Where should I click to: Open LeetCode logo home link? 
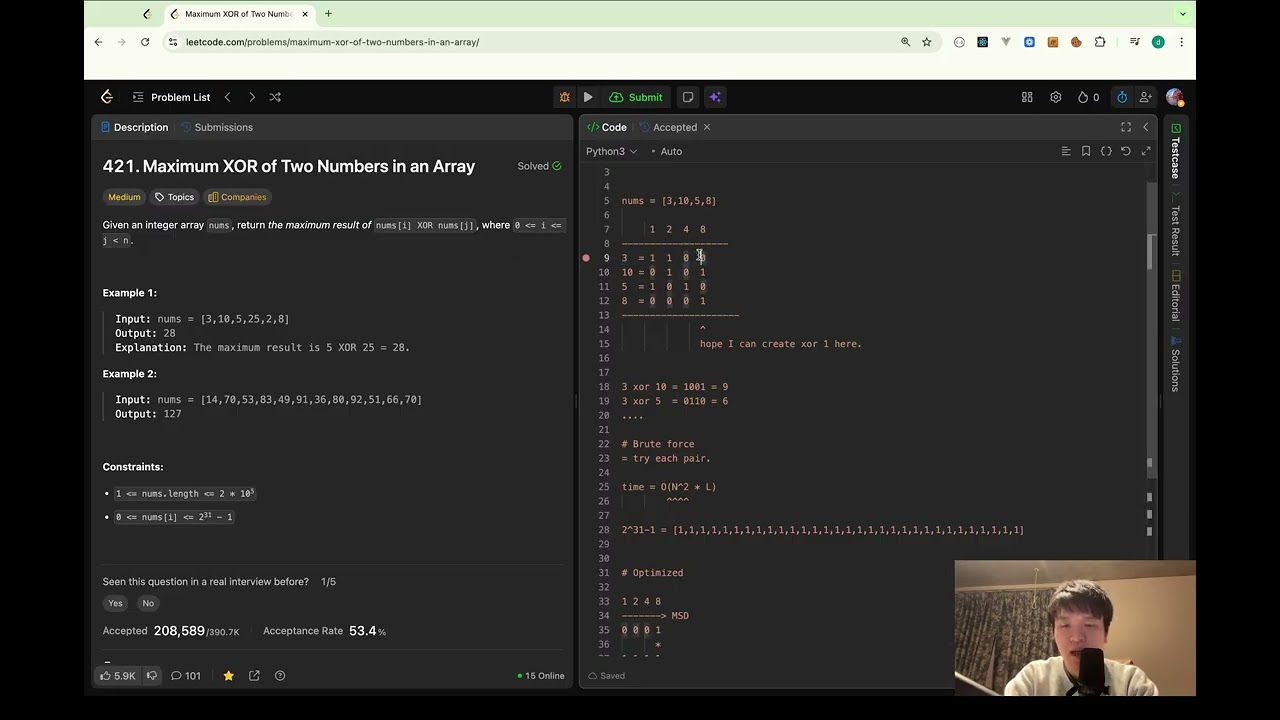107,97
